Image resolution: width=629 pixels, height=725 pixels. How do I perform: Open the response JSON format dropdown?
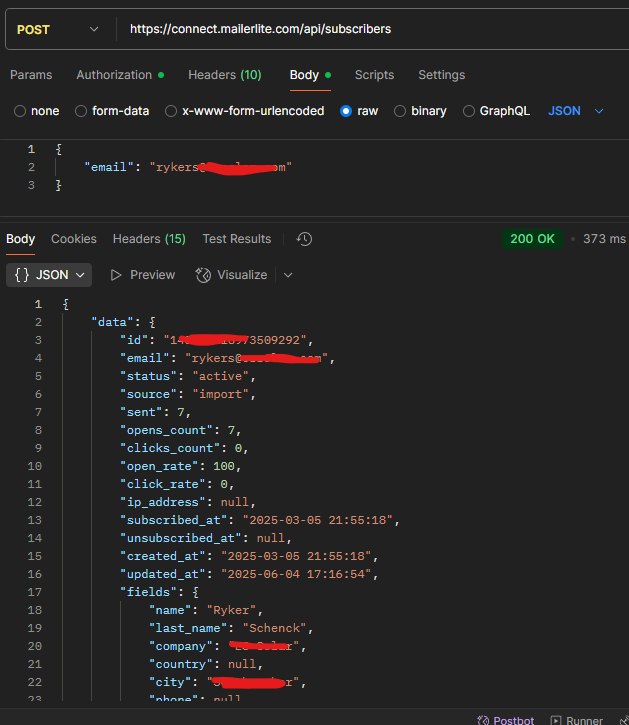[x=49, y=275]
